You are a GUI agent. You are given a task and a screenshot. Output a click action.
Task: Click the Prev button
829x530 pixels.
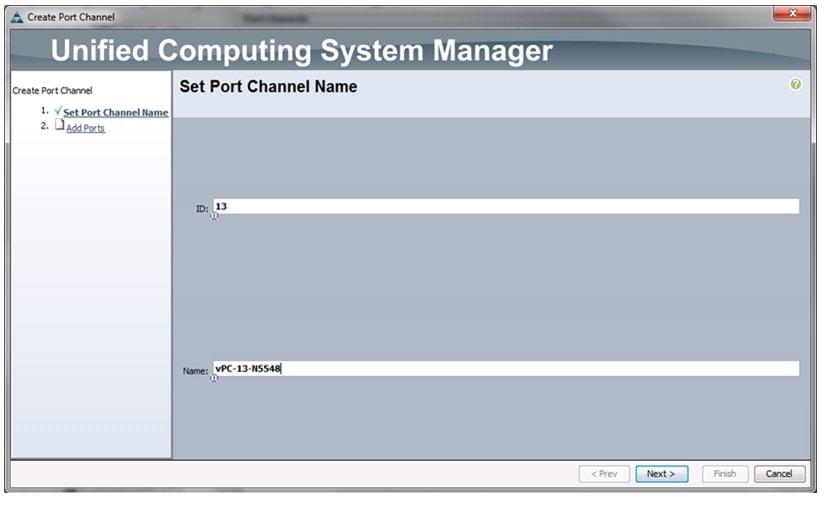coord(603,474)
